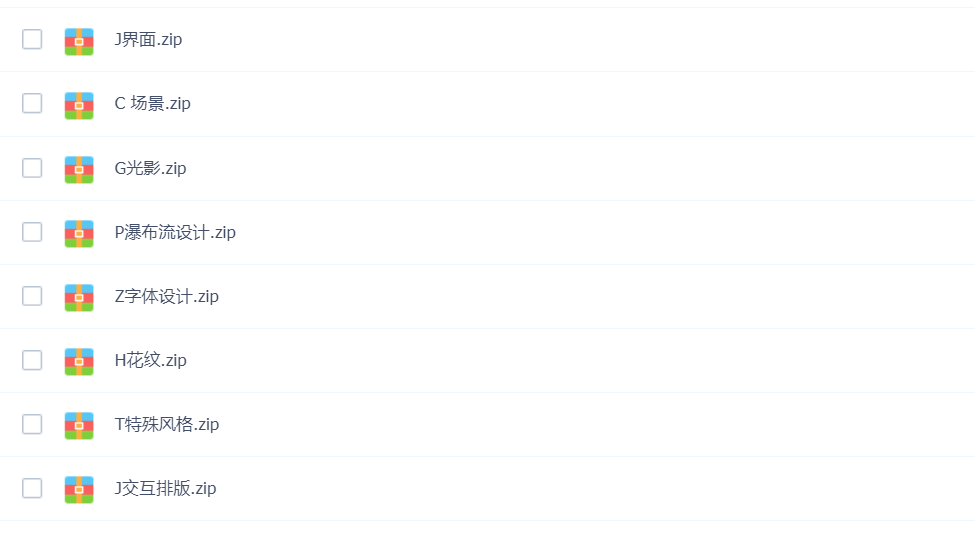Image resolution: width=975 pixels, height=539 pixels.
Task: Click the archive icon for P瀑布流设计.zip
Action: pyautogui.click(x=79, y=234)
